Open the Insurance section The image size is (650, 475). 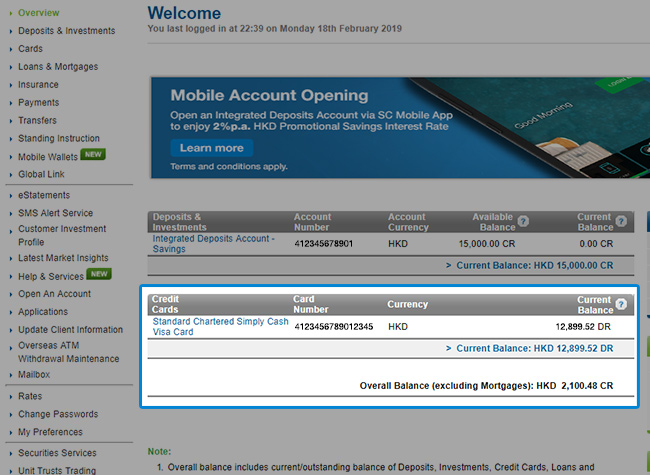[x=38, y=85]
